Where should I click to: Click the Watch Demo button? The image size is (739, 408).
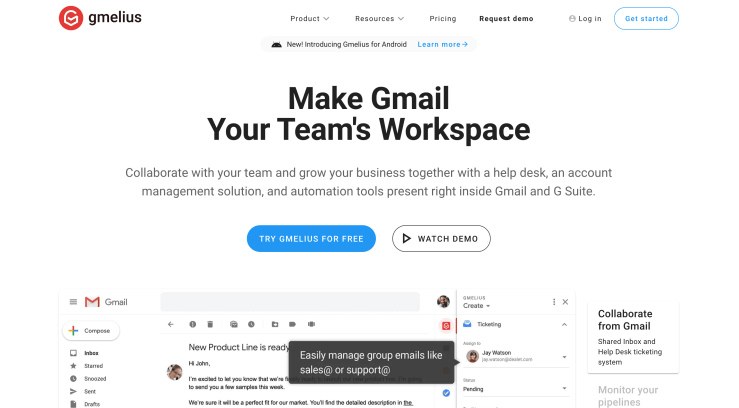click(x=441, y=238)
